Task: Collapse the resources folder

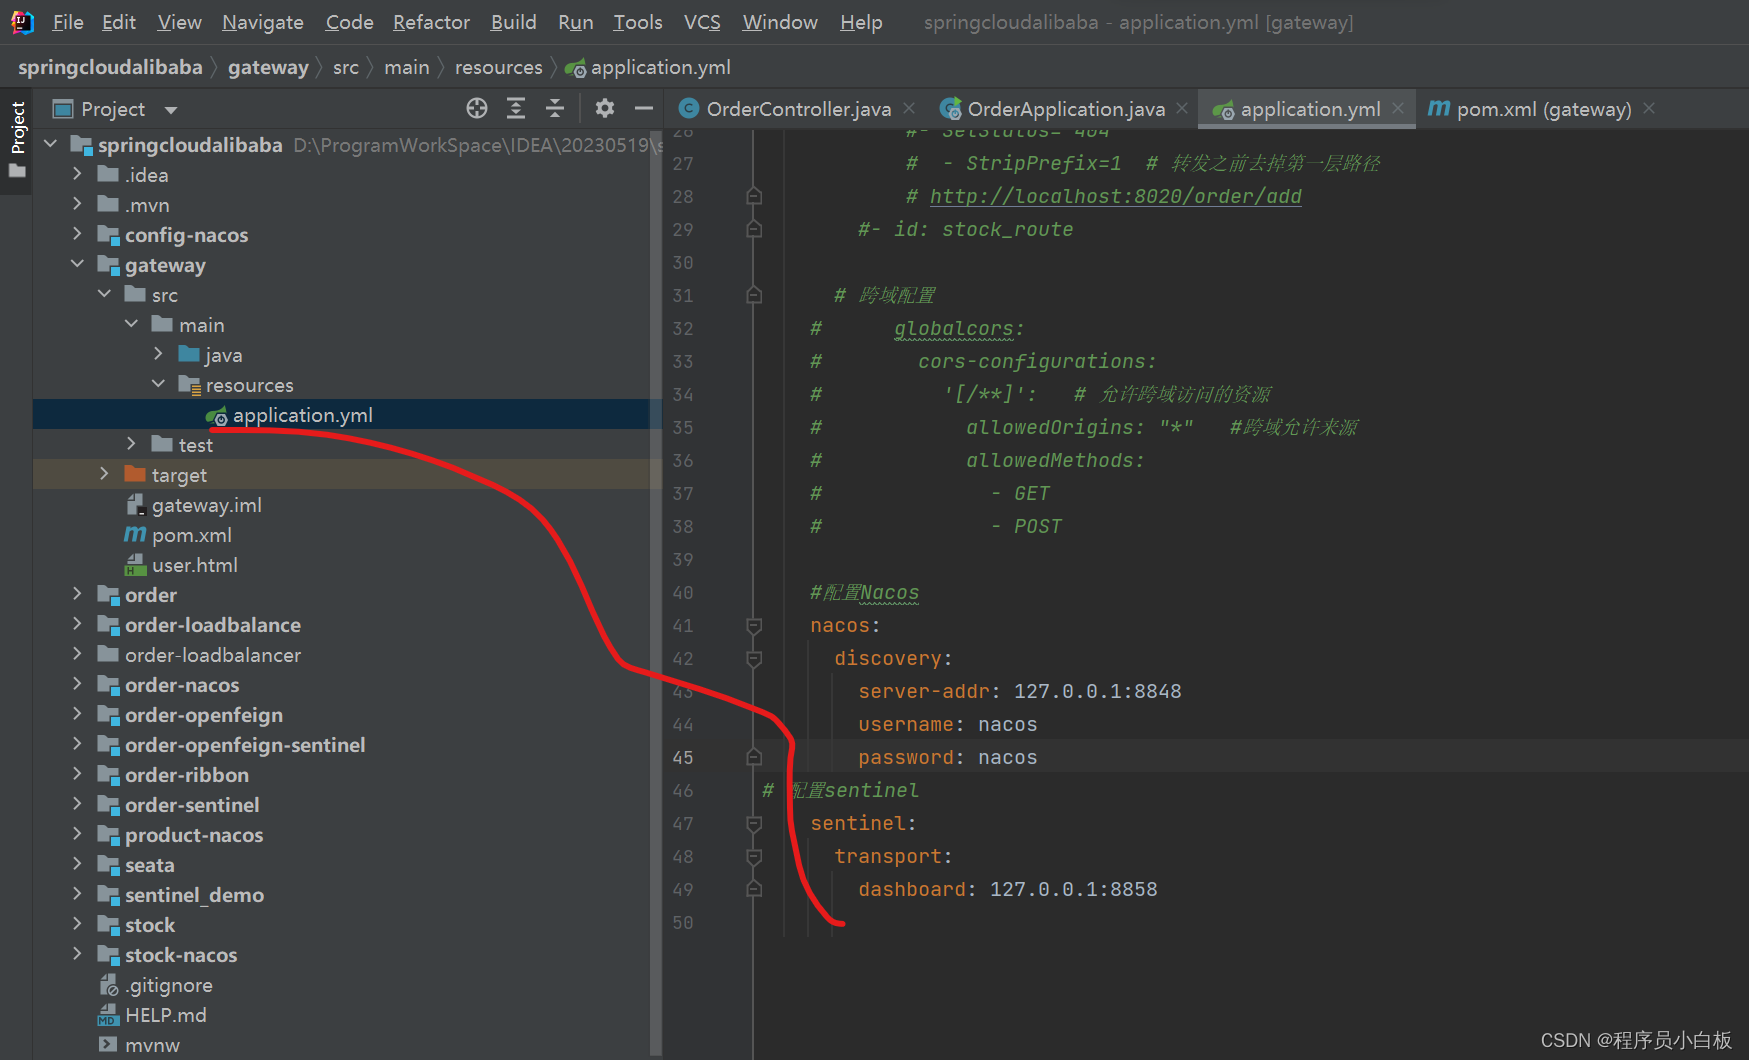Action: (159, 385)
